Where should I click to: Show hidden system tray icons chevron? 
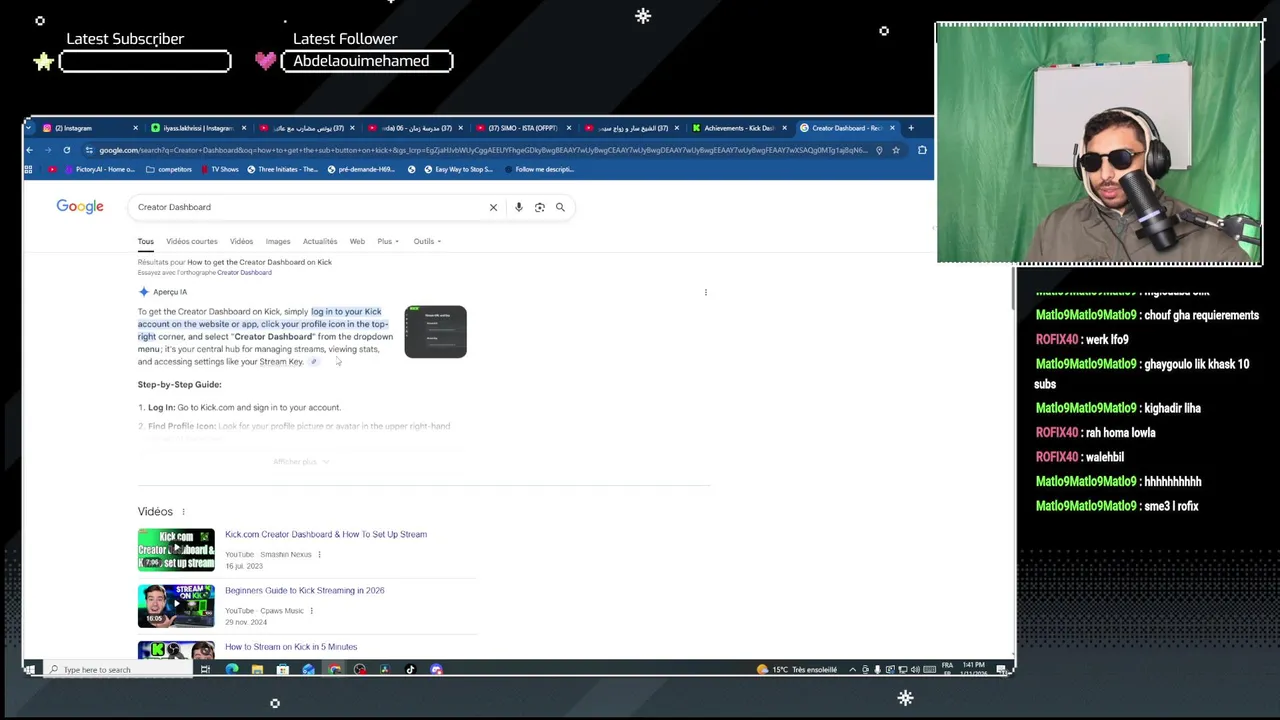pos(853,670)
